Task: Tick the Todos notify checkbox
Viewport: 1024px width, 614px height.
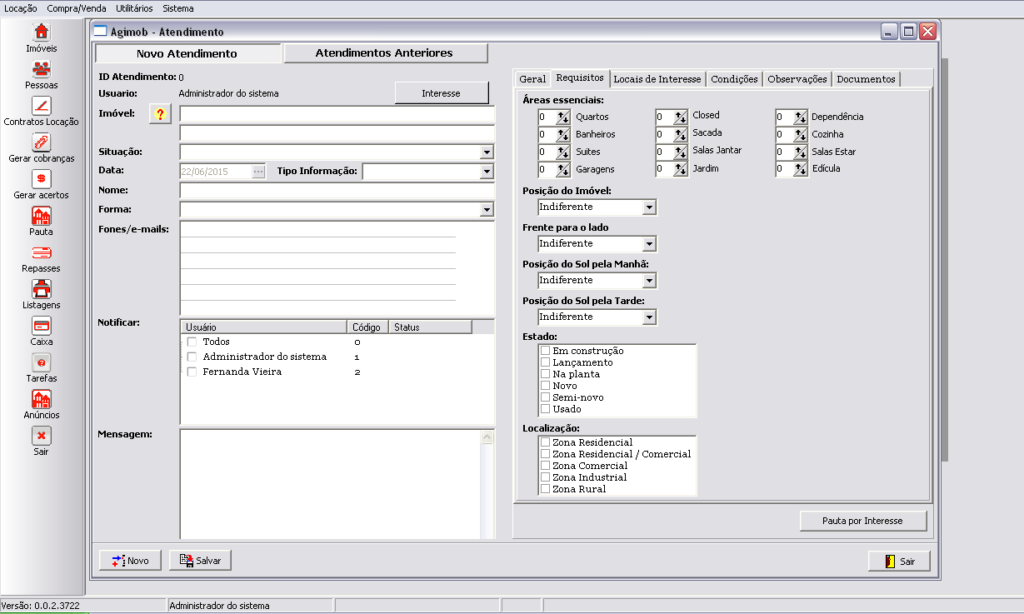Action: 191,342
